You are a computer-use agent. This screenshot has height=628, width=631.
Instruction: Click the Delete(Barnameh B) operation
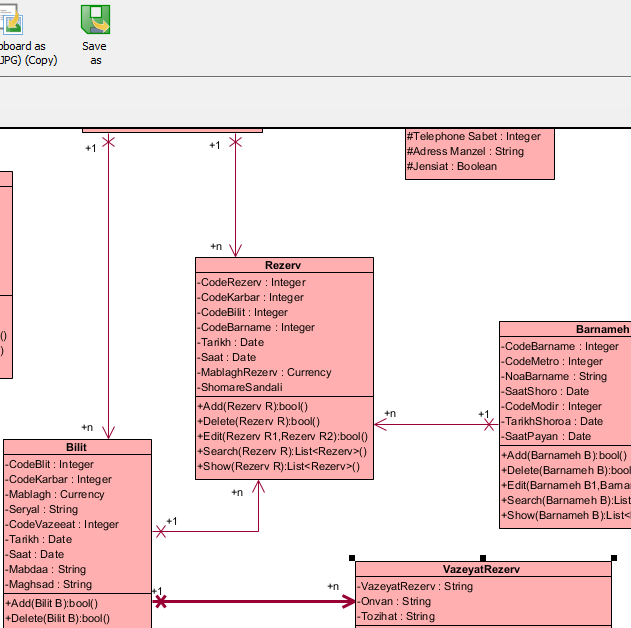566,470
